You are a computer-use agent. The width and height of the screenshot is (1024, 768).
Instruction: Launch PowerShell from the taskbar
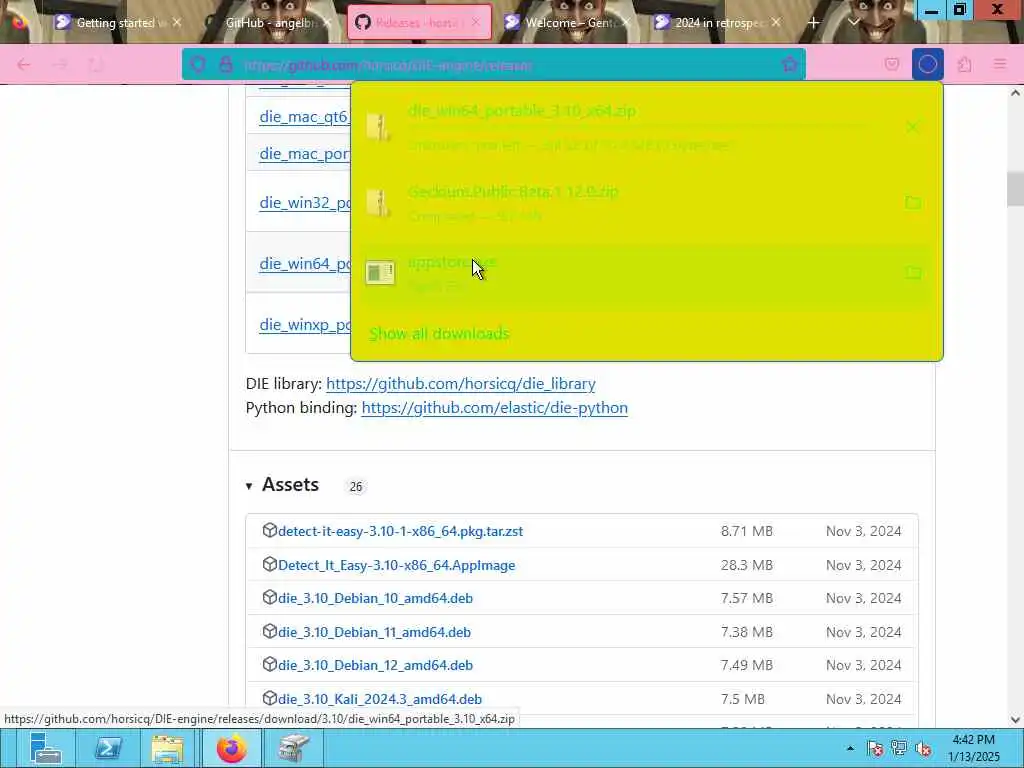point(108,748)
